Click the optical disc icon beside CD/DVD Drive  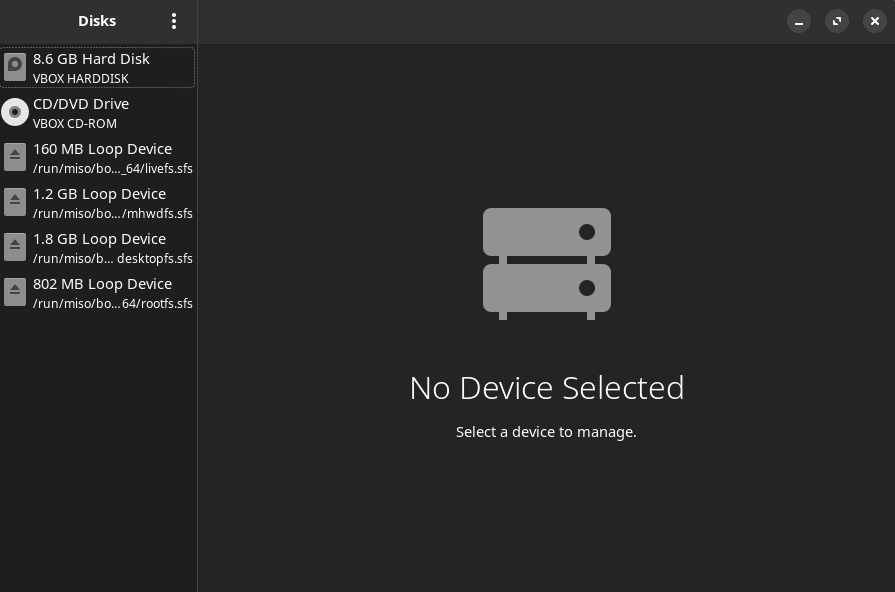[15, 112]
